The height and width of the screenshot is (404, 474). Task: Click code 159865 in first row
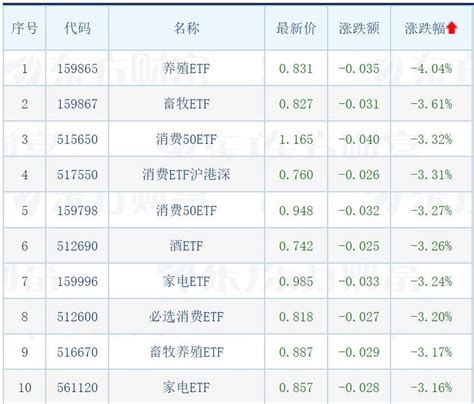pos(77,69)
